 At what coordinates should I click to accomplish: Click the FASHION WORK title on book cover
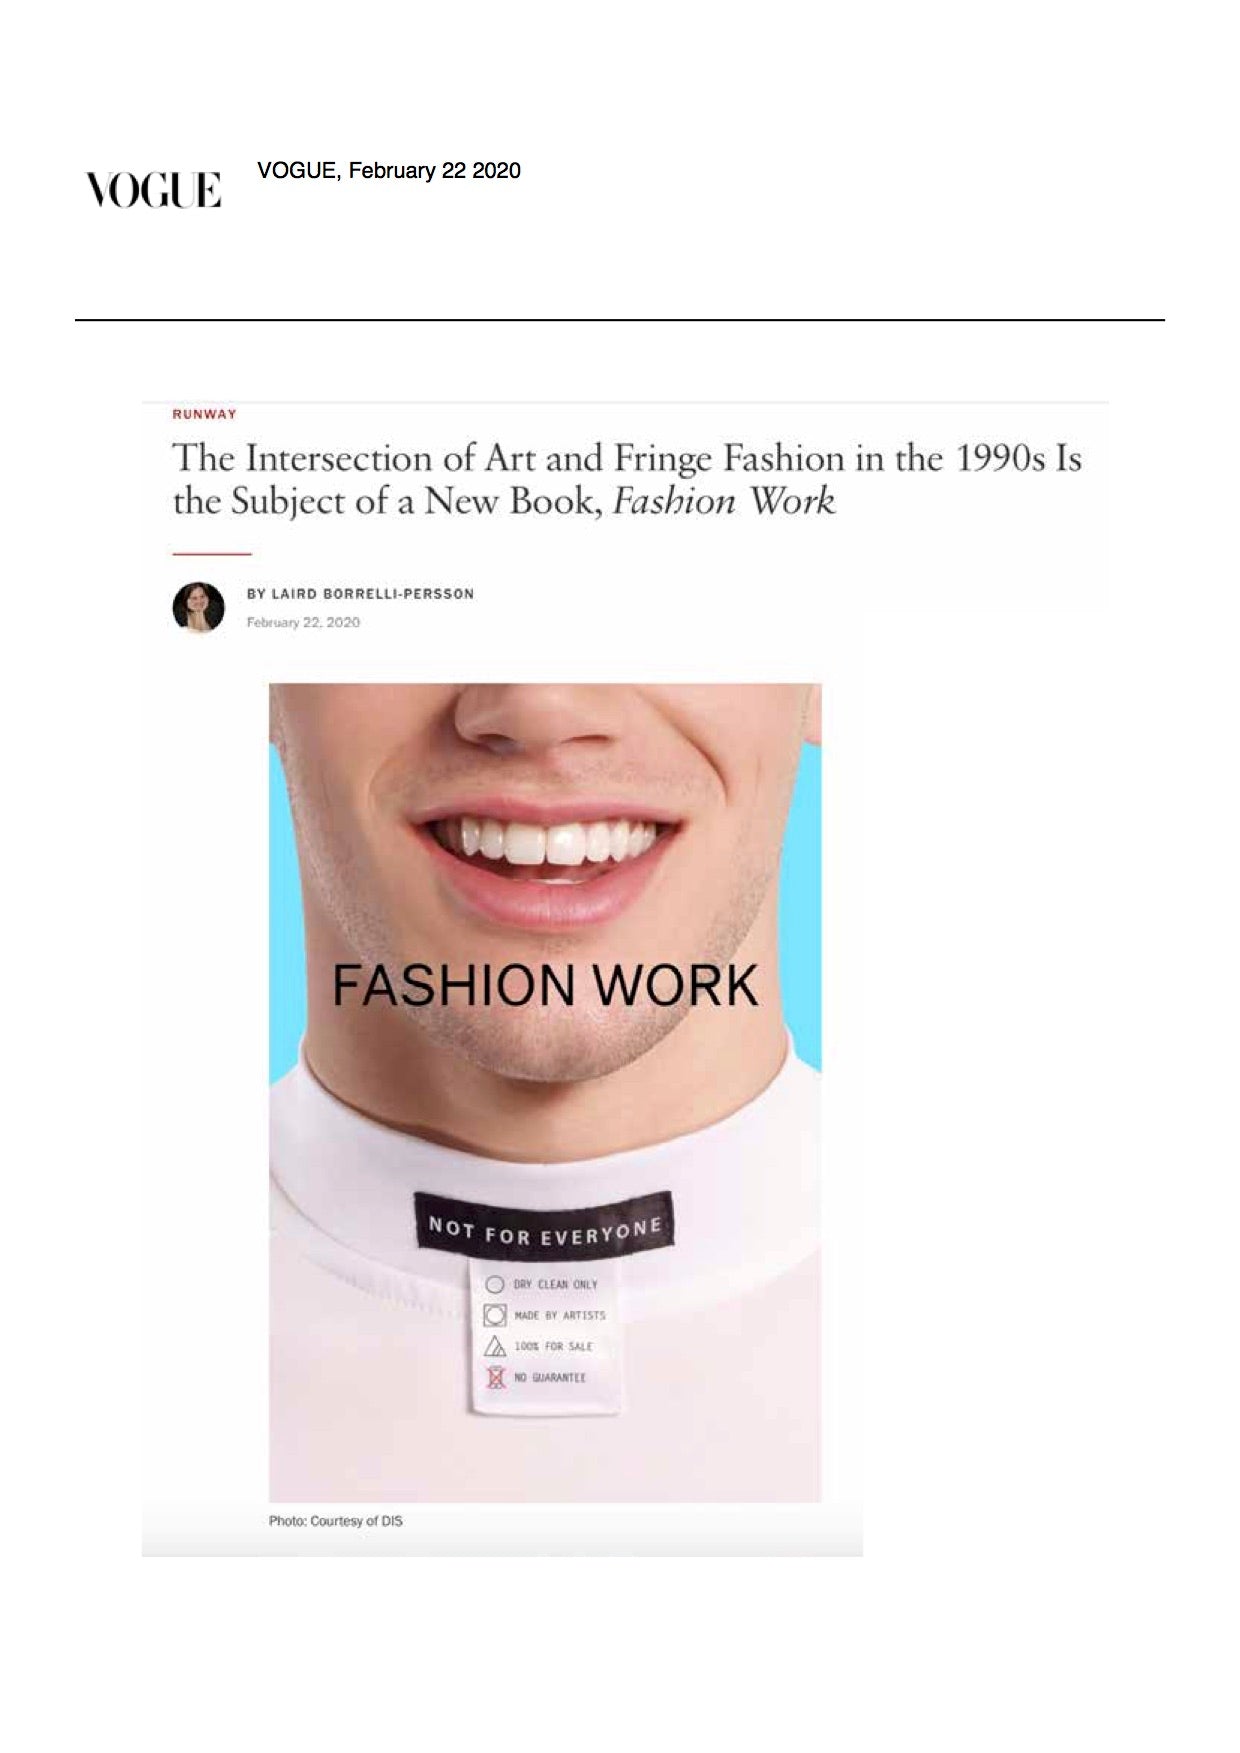pyautogui.click(x=545, y=985)
